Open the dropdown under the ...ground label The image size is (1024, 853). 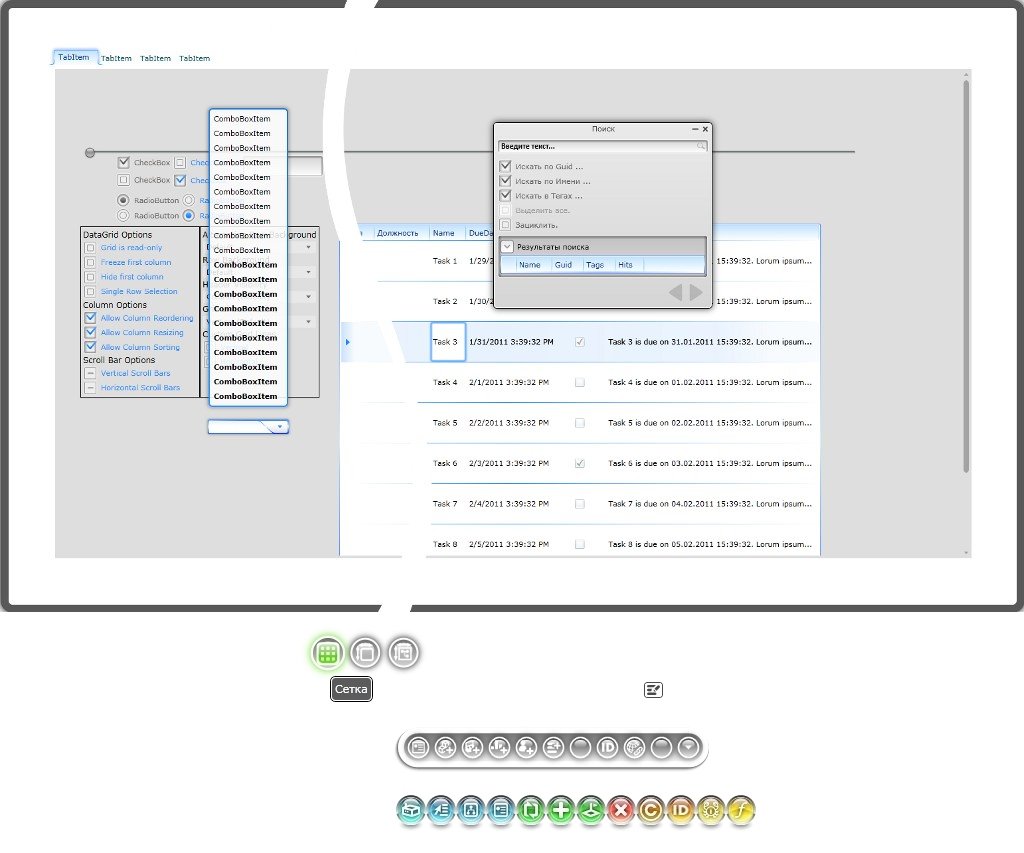[308, 248]
